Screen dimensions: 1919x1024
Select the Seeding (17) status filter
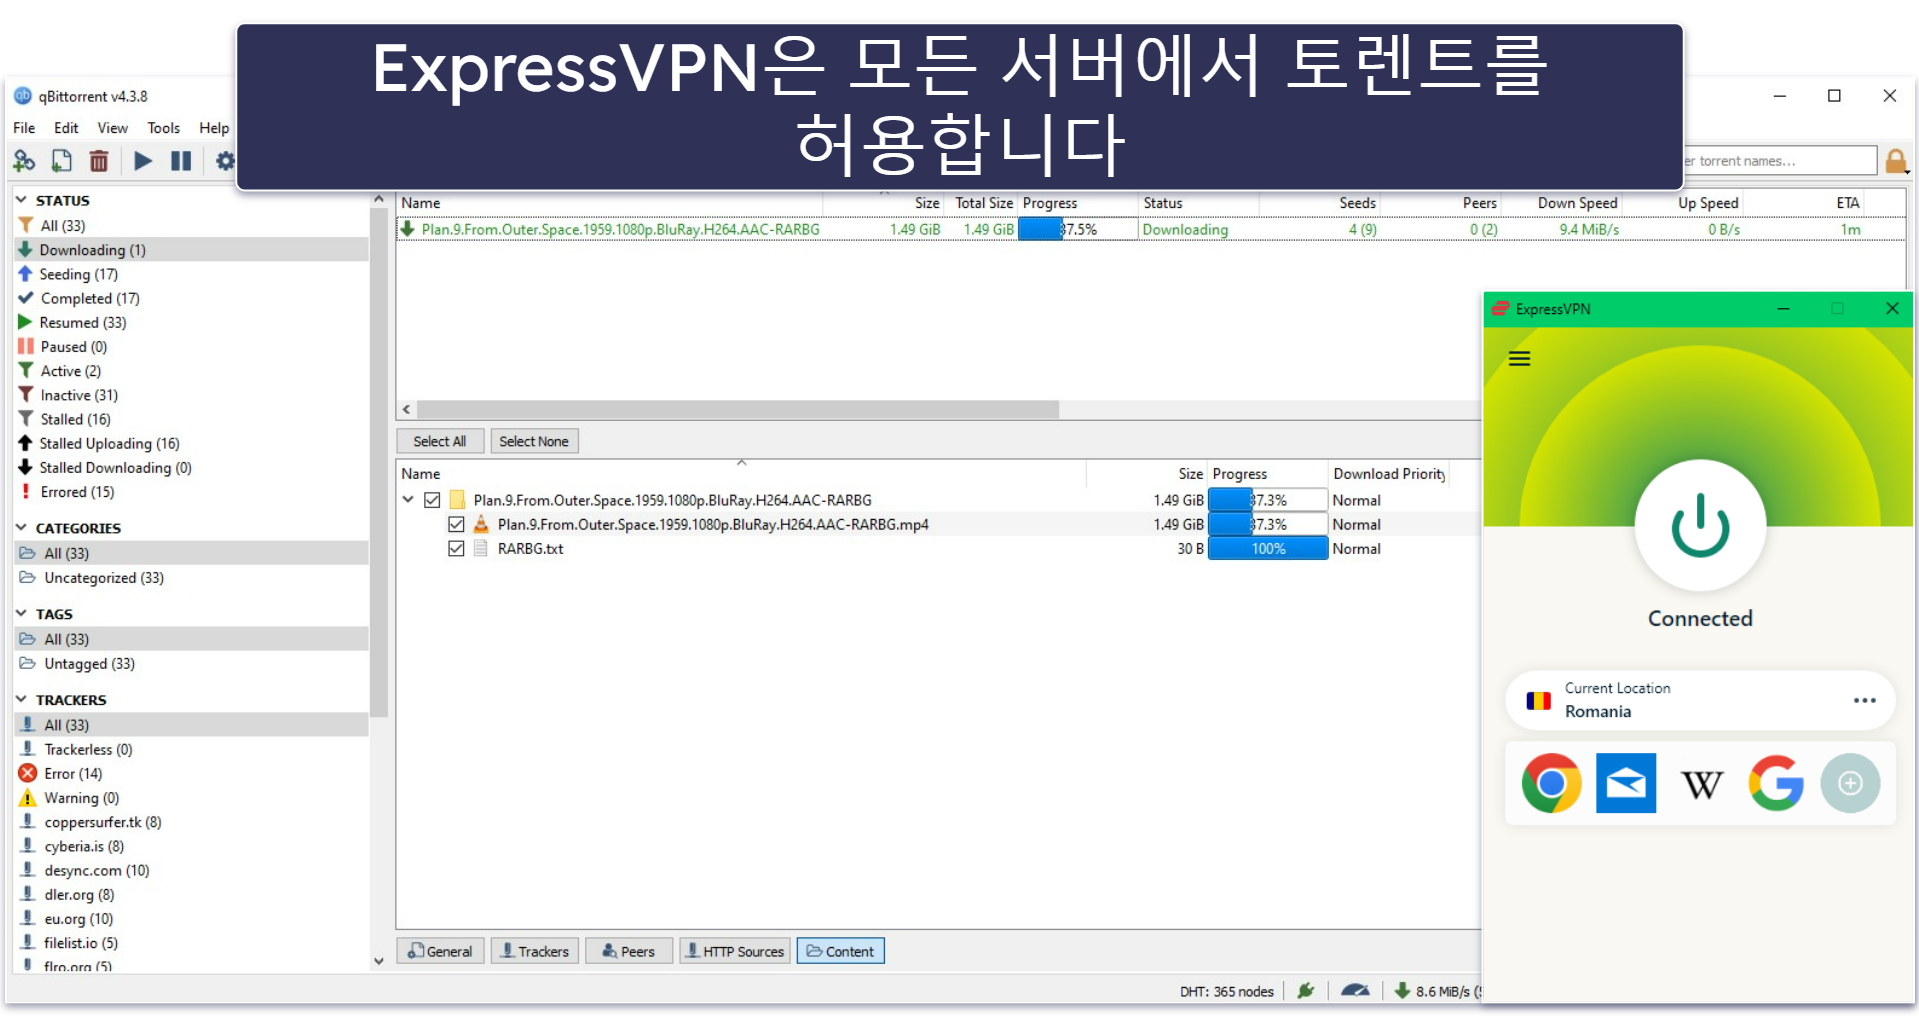point(78,274)
